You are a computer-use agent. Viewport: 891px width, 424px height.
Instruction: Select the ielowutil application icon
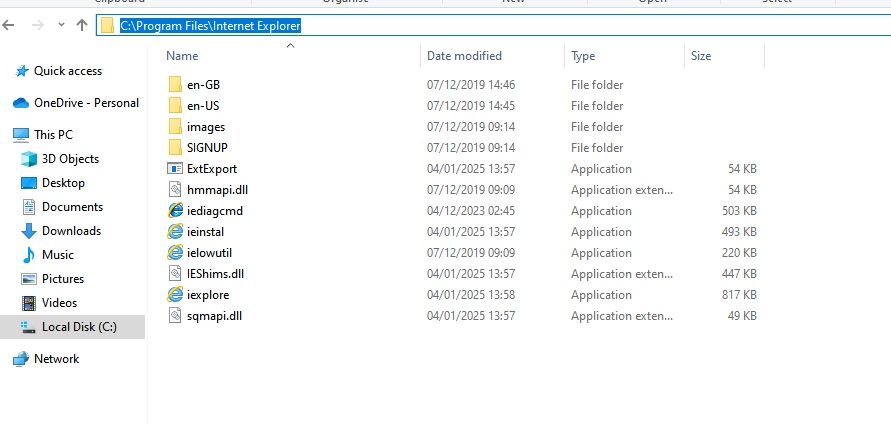pyautogui.click(x=176, y=253)
